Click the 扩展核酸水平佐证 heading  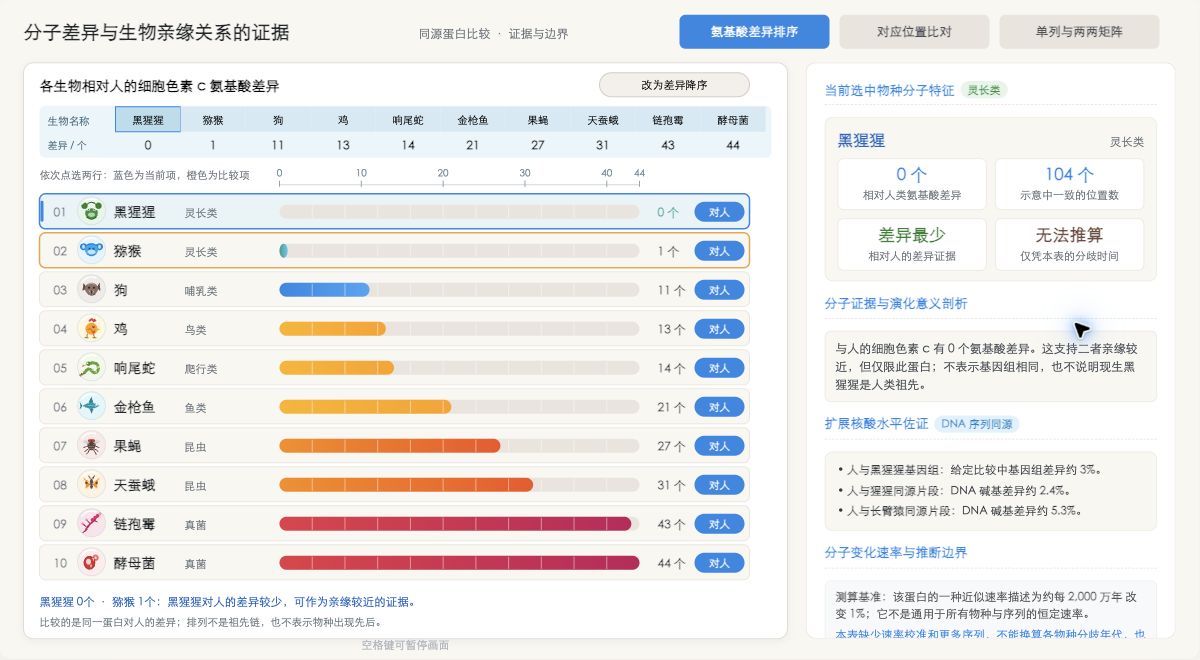point(876,424)
